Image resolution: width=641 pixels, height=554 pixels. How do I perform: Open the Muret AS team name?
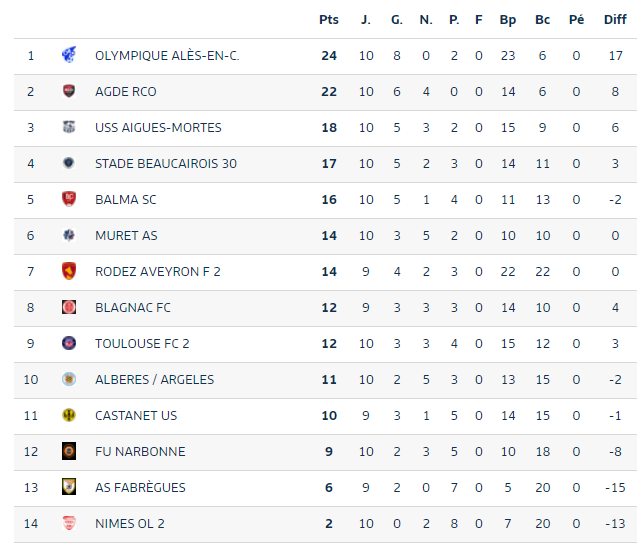[126, 236]
